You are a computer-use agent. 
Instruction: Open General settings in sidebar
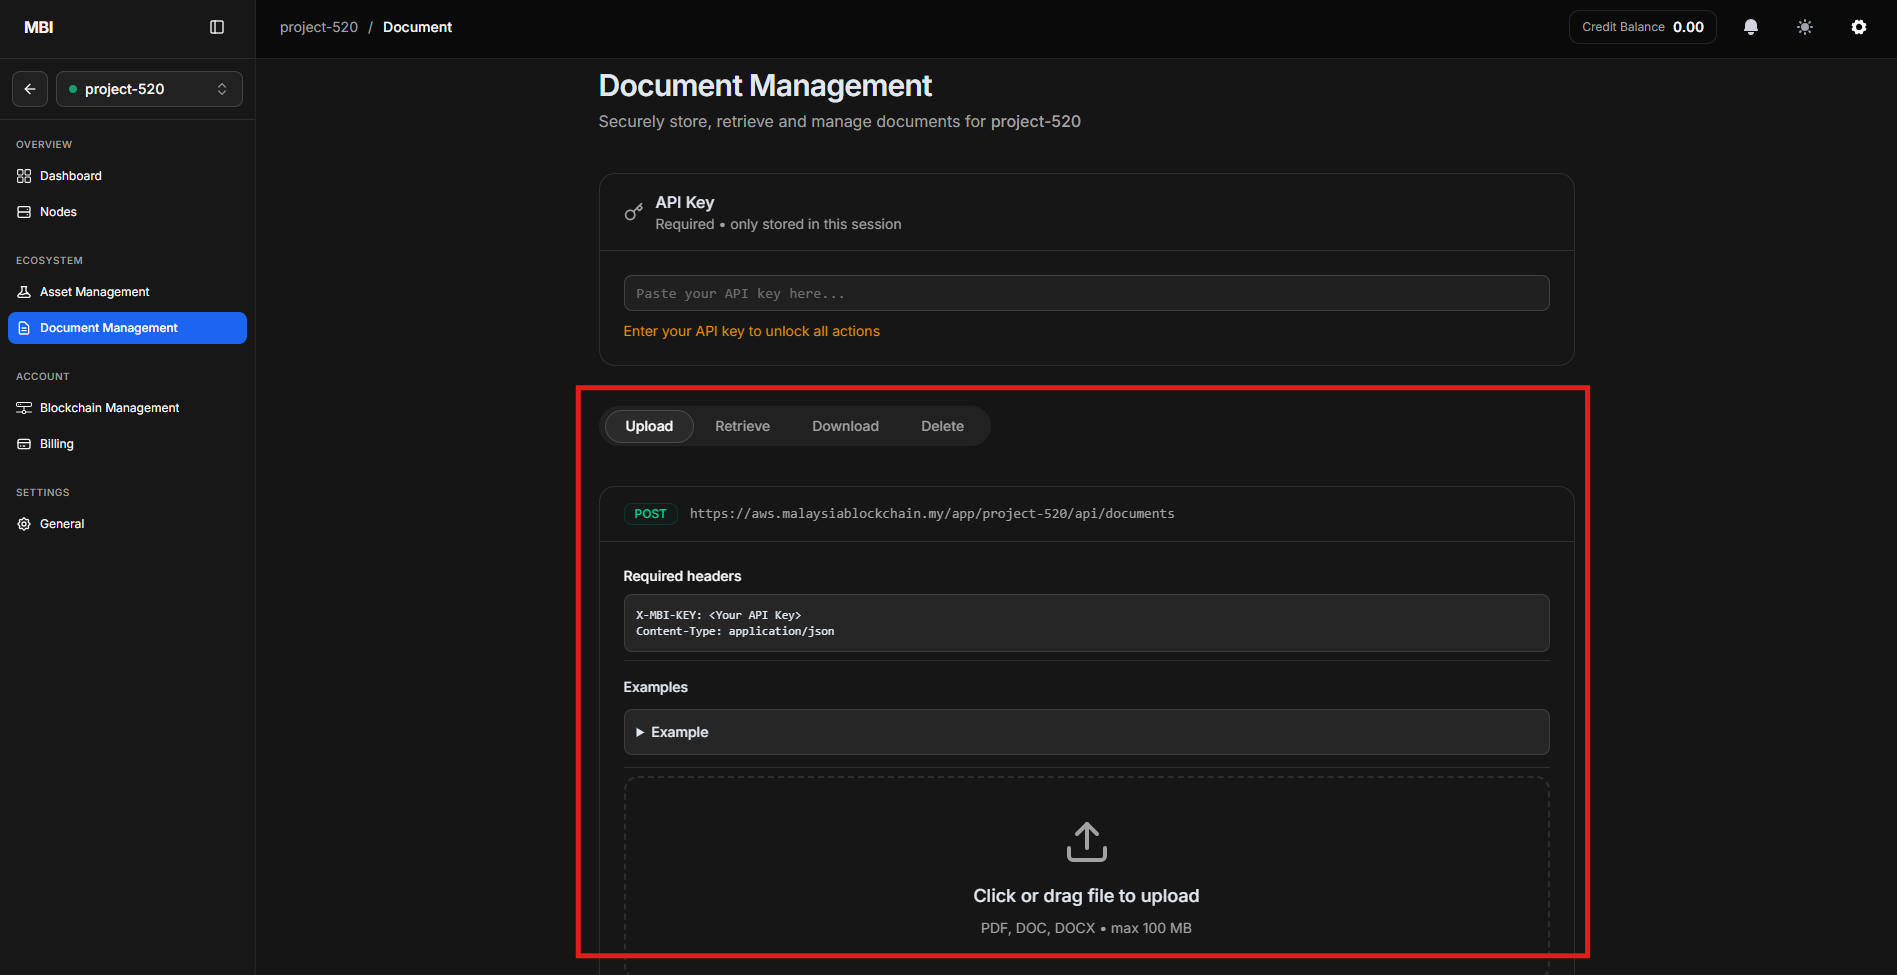click(62, 524)
